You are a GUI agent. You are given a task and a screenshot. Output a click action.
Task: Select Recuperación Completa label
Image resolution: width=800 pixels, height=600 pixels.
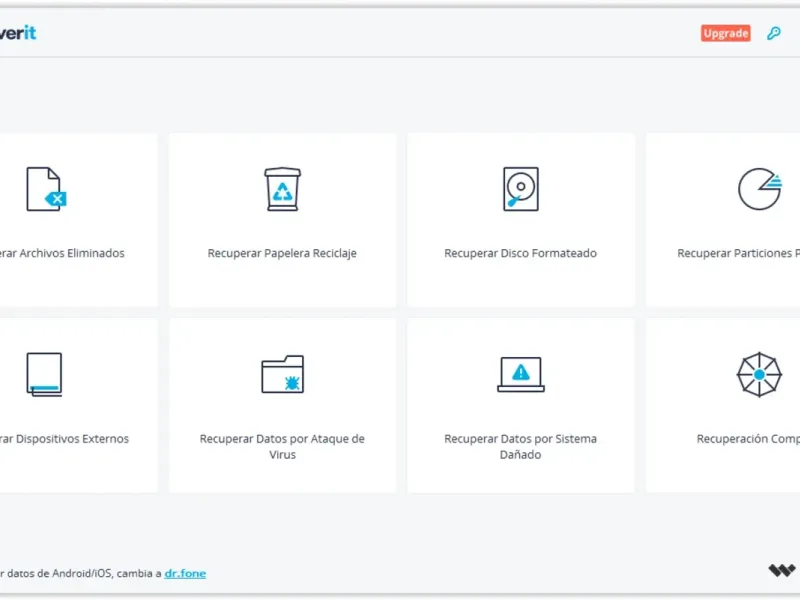tap(748, 439)
